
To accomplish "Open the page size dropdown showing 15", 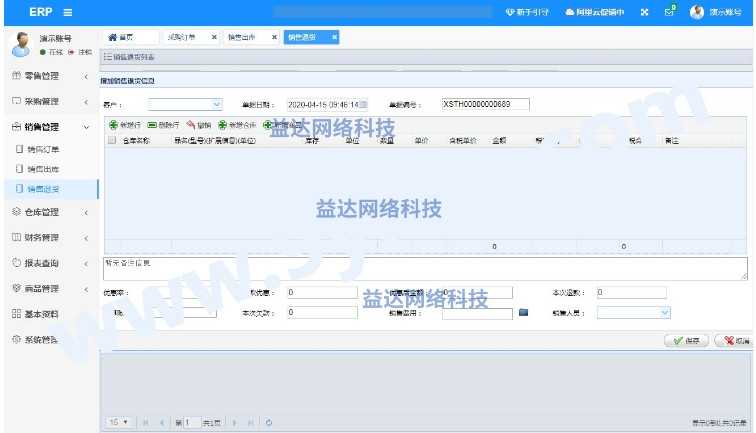I will pos(118,422).
